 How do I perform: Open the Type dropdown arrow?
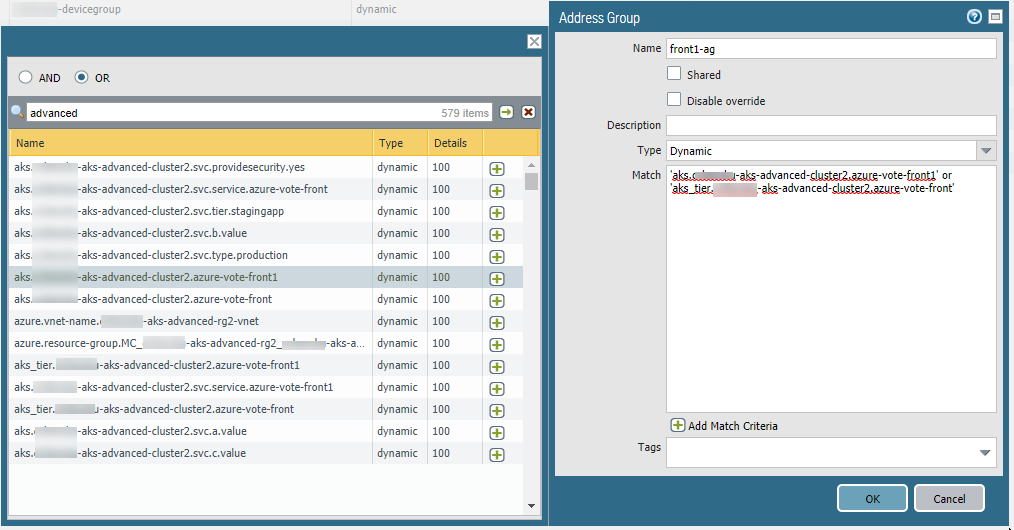click(986, 150)
